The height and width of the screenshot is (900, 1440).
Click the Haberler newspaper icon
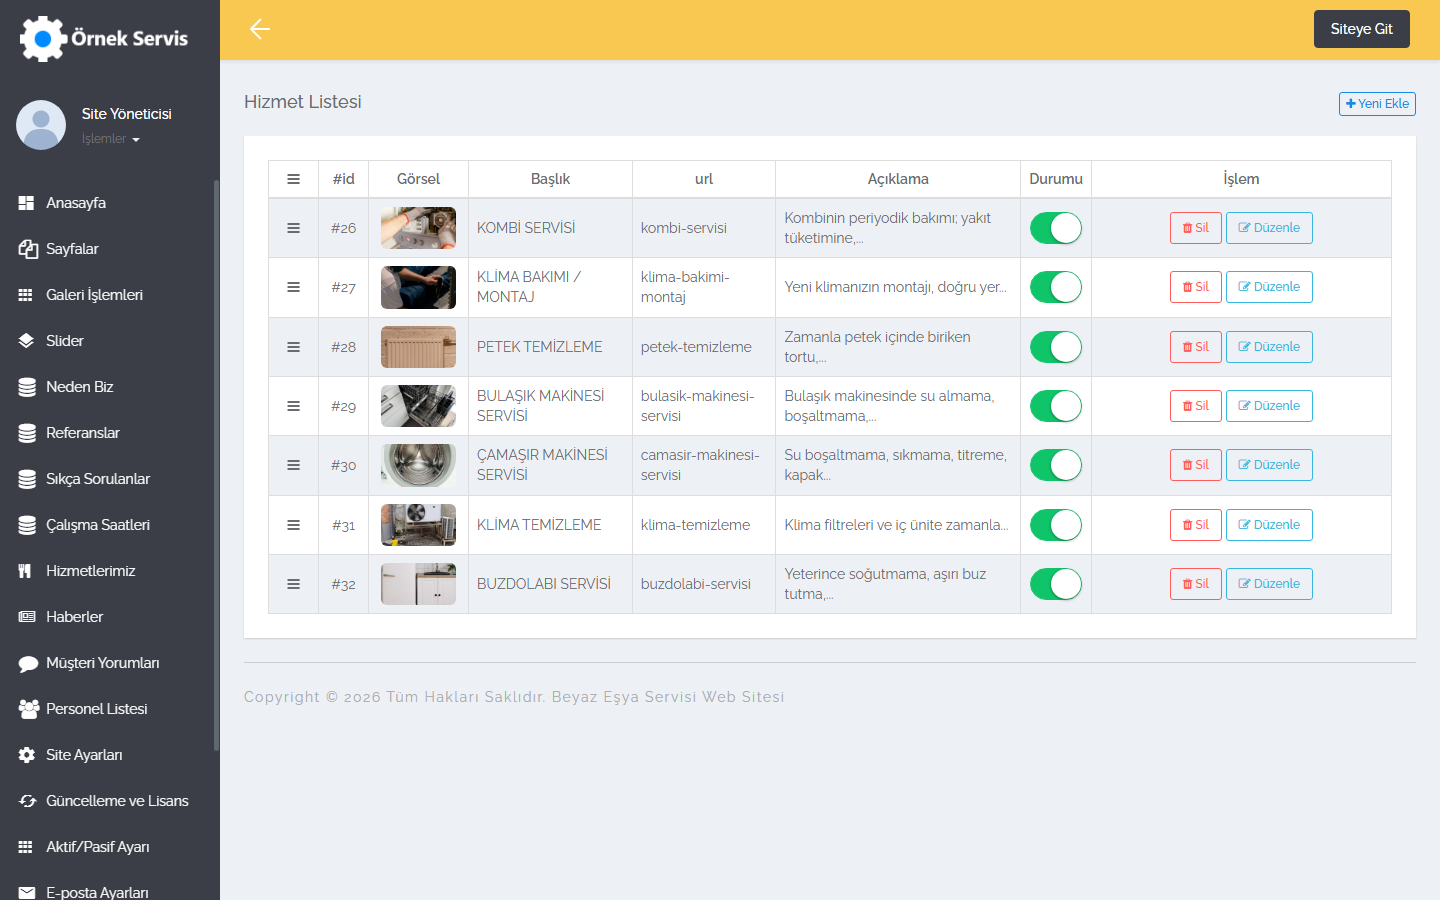[x=27, y=617]
